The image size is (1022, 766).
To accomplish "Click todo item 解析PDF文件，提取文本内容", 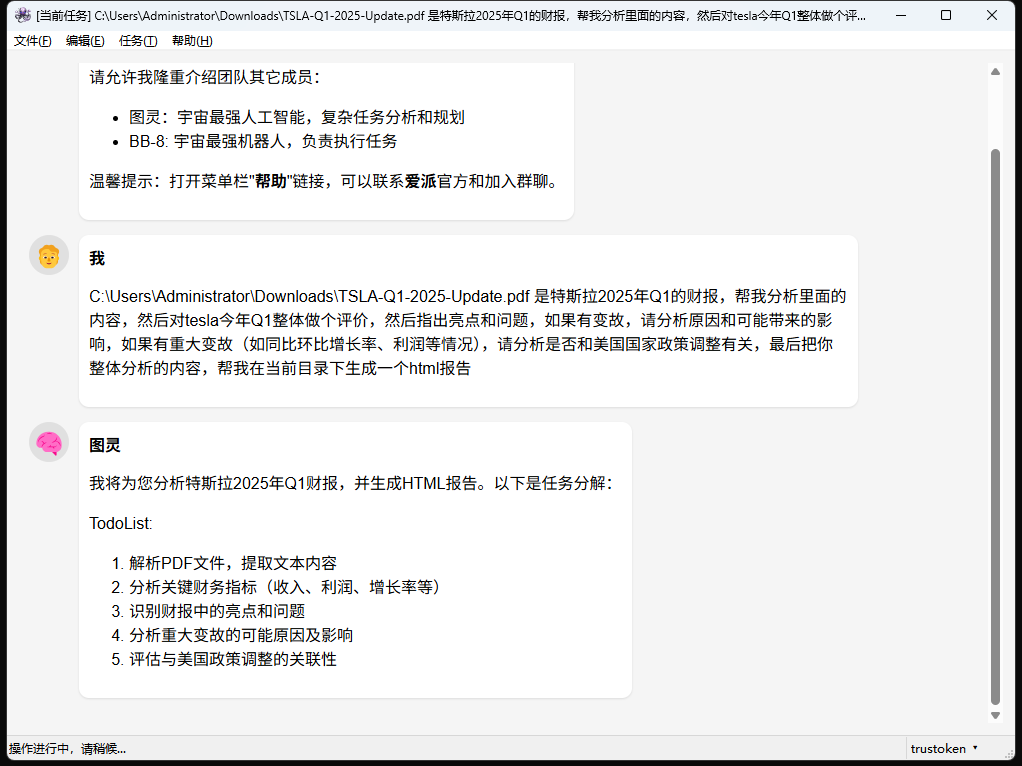I will [x=233, y=563].
